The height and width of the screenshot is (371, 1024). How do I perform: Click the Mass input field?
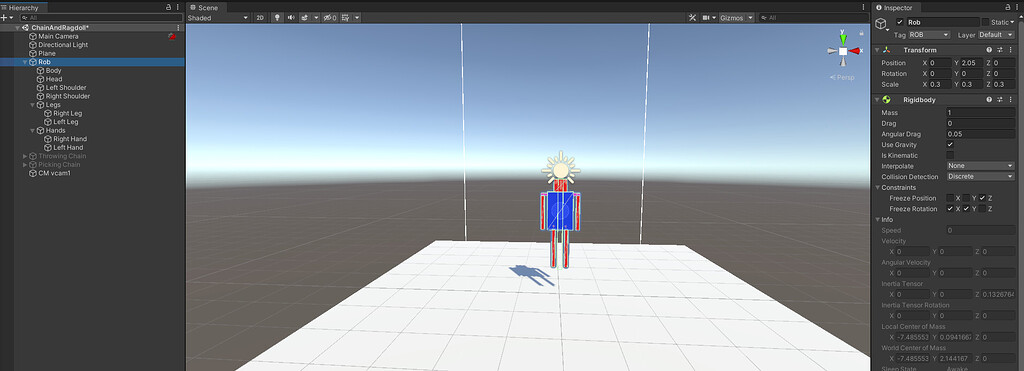tap(980, 112)
